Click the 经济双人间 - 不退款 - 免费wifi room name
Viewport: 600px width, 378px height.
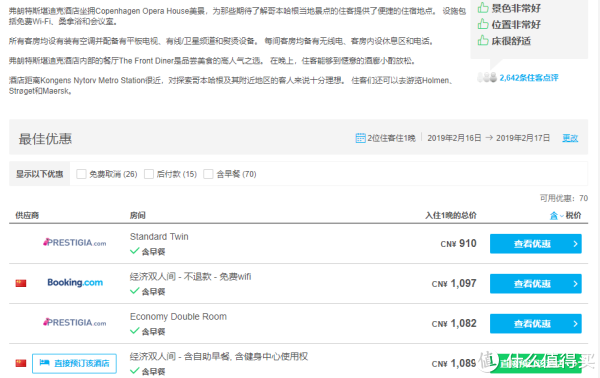(191, 277)
